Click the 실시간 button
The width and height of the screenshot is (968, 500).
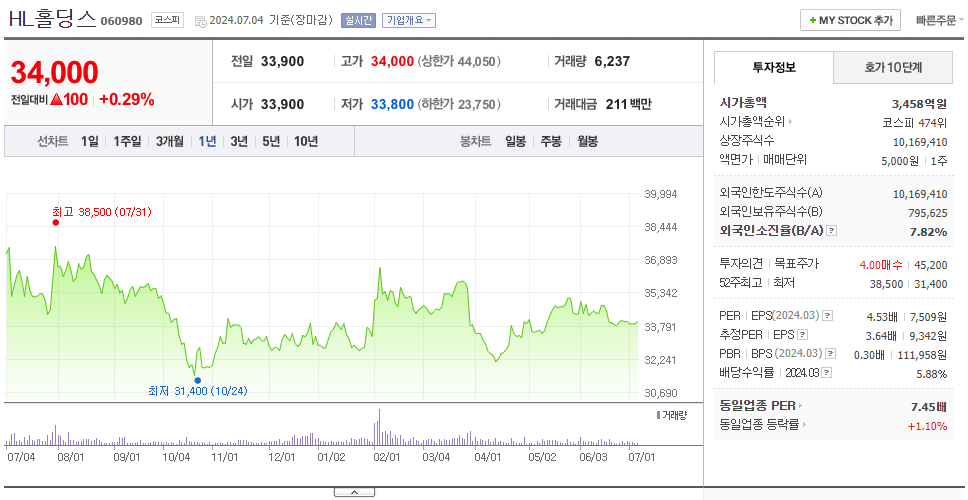(358, 20)
